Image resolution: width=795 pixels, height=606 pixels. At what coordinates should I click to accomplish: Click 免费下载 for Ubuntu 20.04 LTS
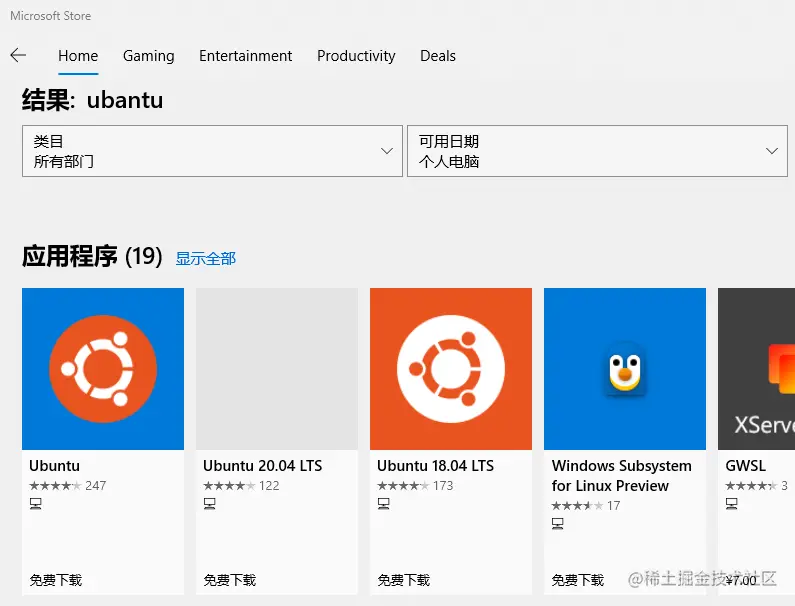point(230,580)
